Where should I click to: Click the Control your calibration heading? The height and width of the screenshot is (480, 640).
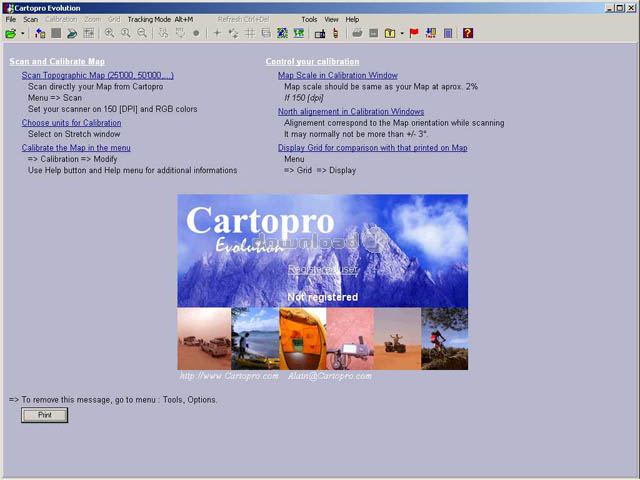313,62
